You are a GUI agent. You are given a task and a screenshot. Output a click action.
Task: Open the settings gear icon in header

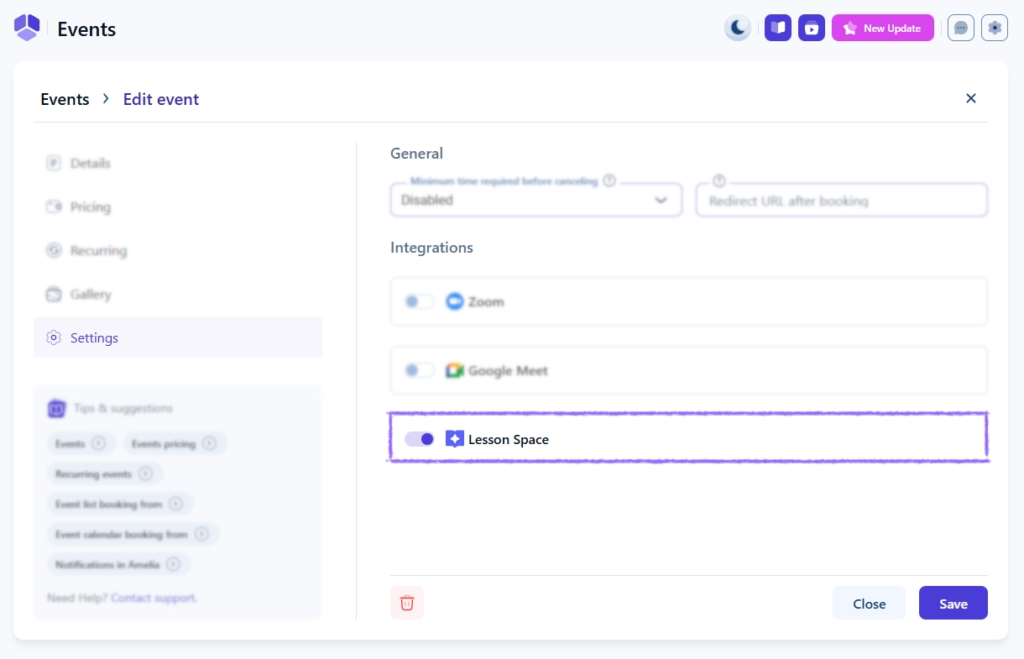pyautogui.click(x=994, y=28)
